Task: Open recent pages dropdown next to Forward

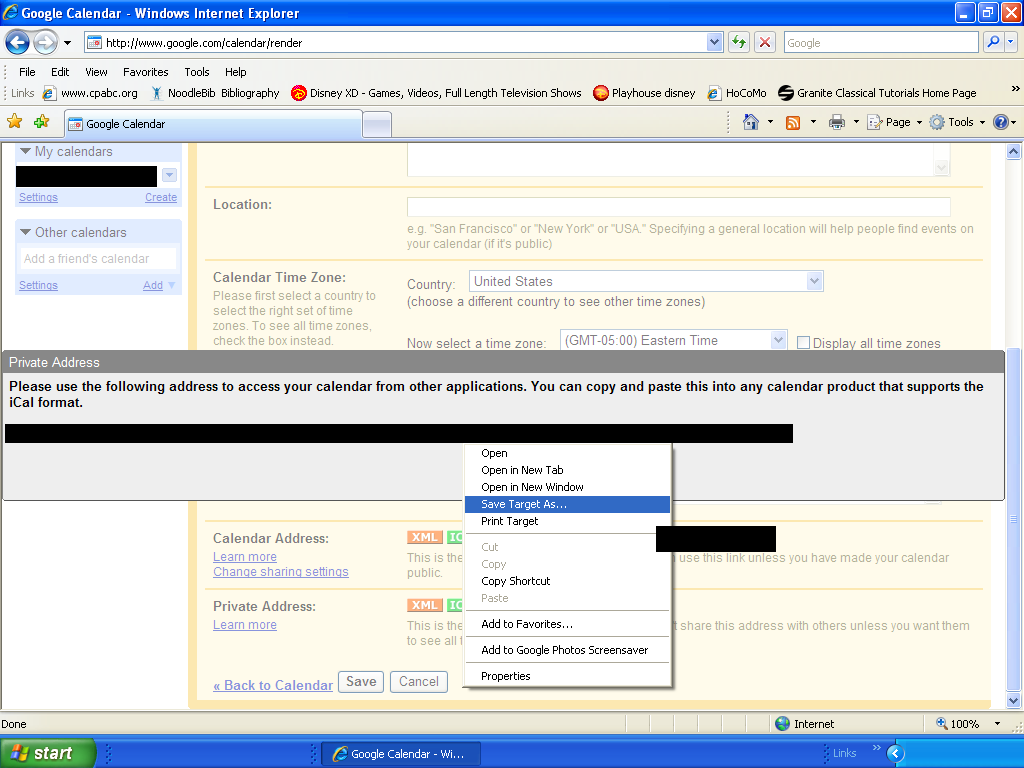Action: coord(67,43)
